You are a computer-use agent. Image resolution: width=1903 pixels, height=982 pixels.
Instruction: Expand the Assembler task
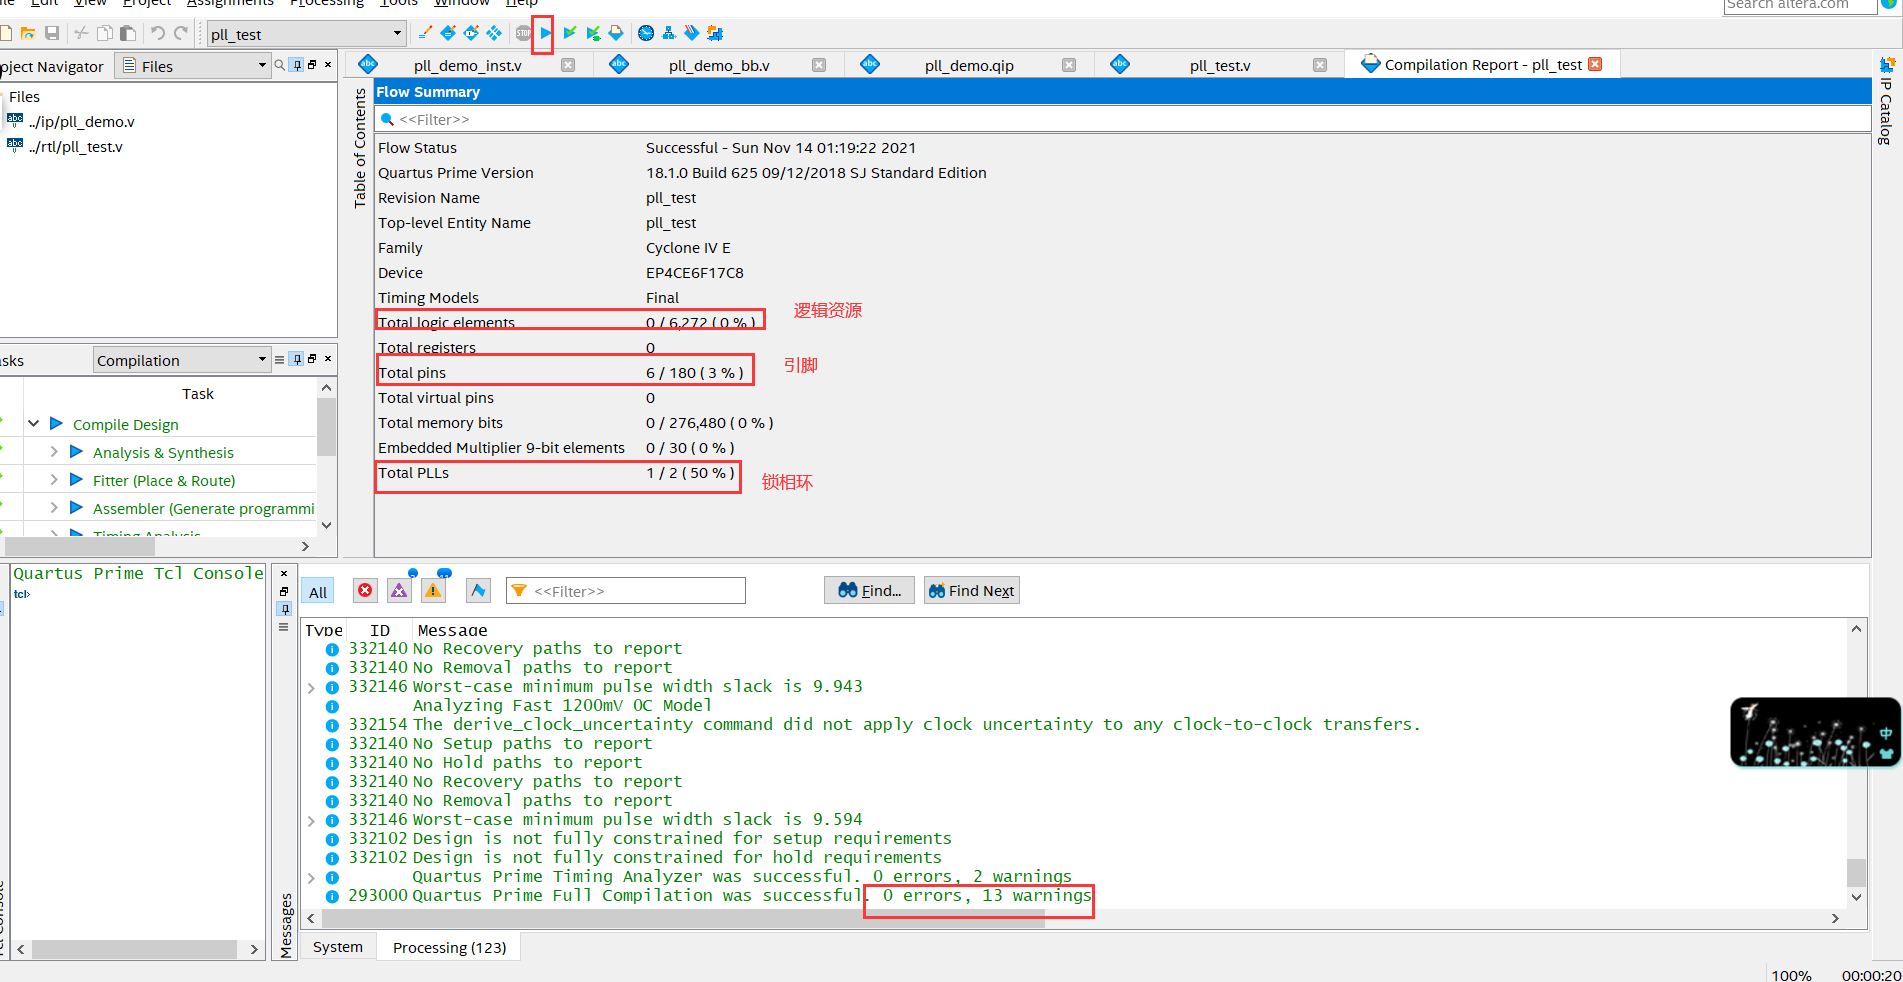(x=54, y=508)
